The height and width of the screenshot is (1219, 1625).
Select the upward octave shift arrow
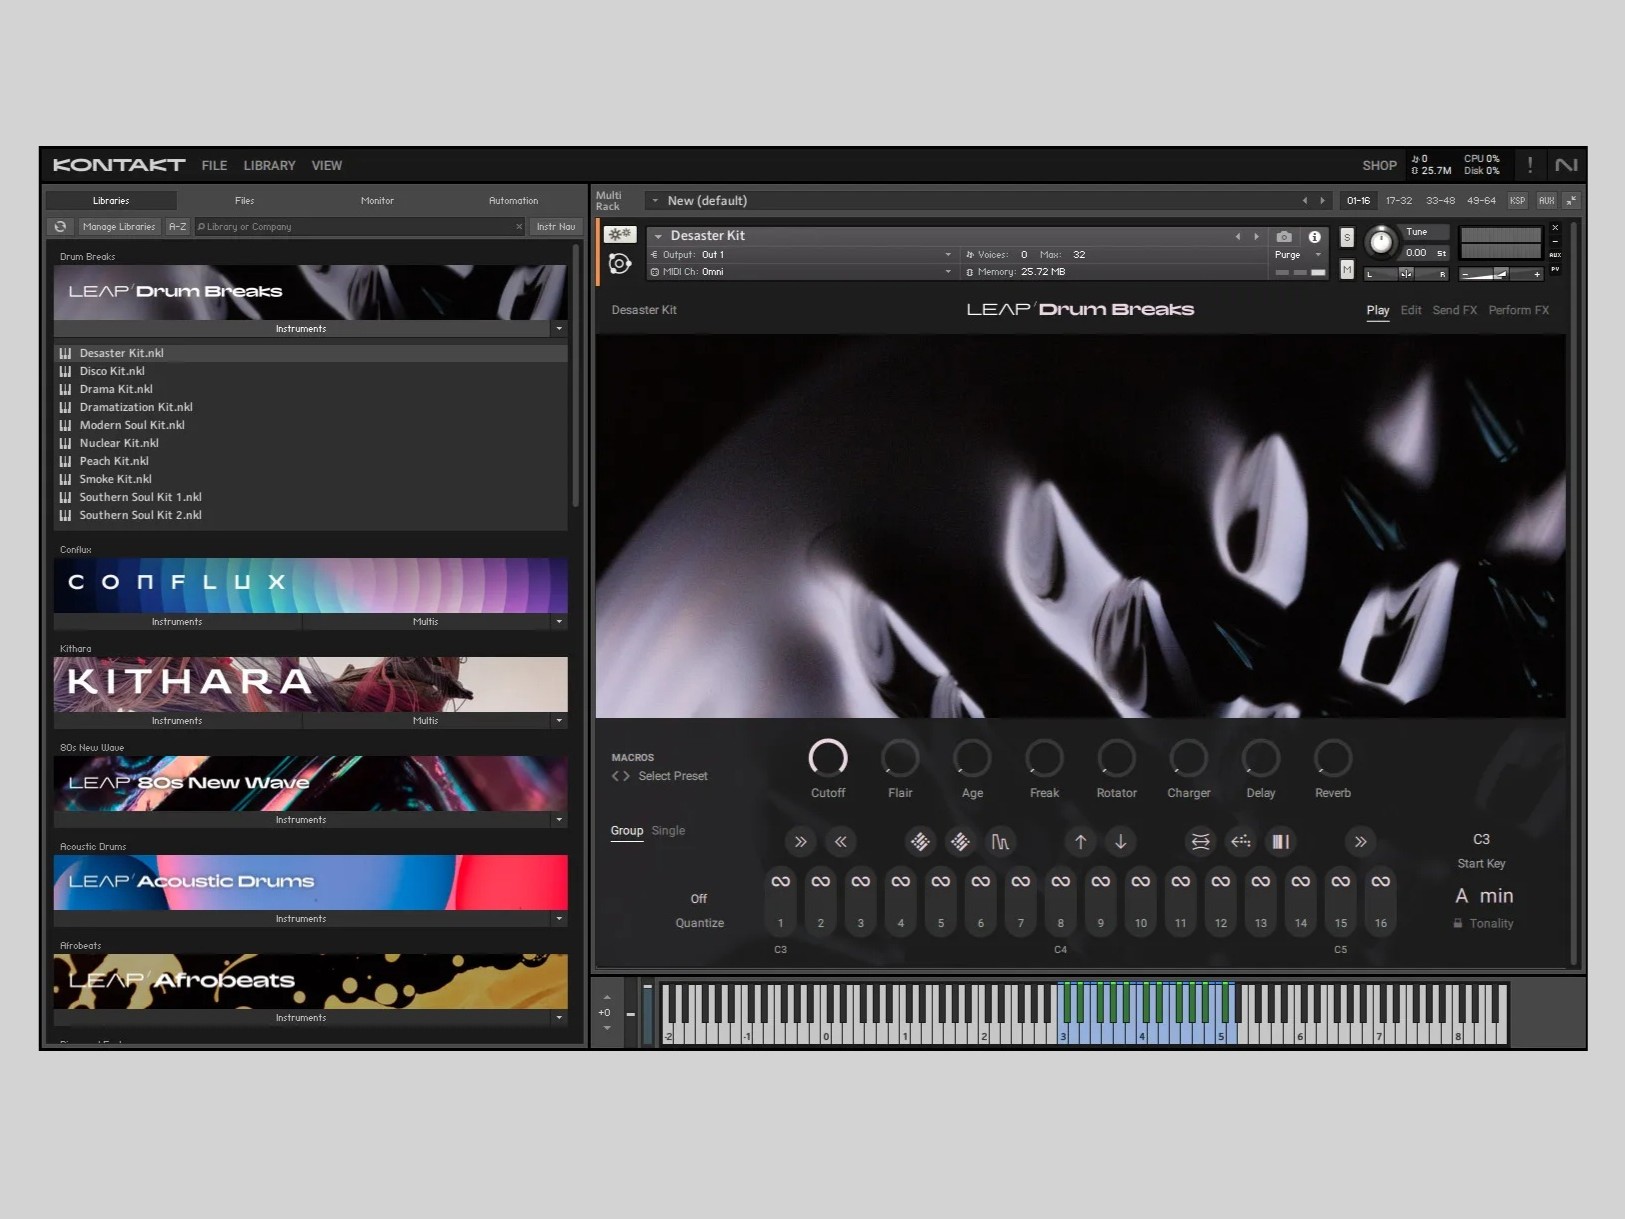click(x=1080, y=841)
